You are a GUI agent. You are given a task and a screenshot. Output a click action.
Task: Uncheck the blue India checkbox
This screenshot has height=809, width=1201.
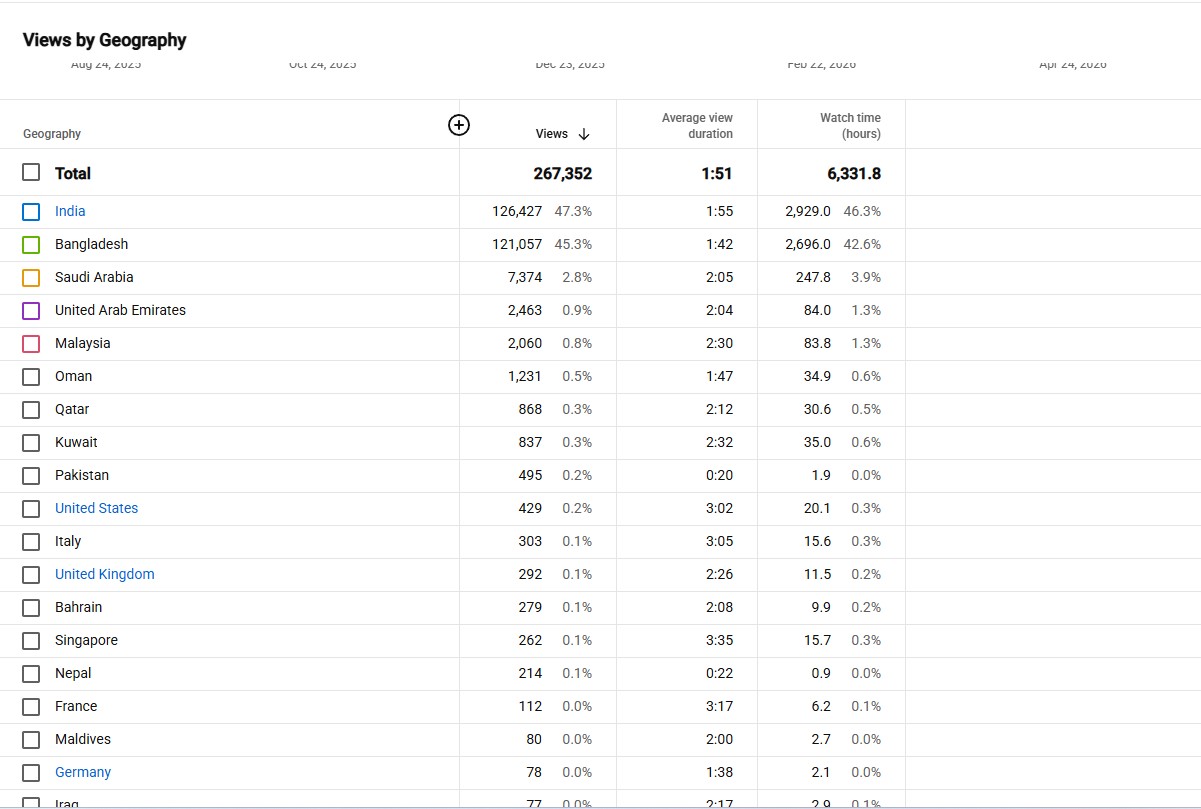pos(31,212)
